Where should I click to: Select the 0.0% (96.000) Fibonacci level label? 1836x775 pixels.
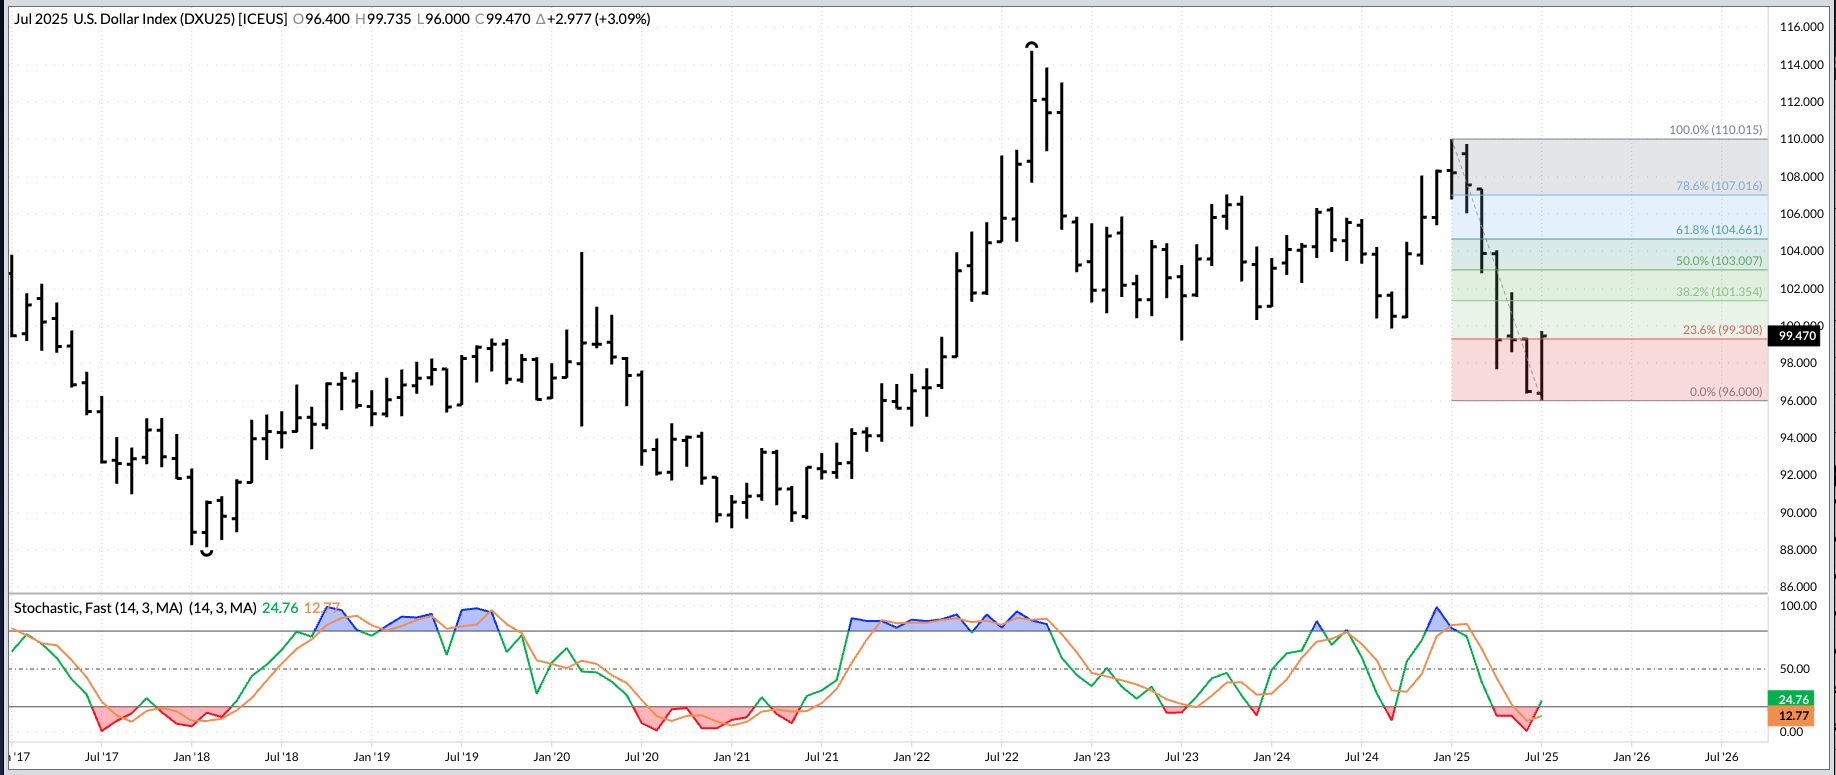tap(1725, 392)
